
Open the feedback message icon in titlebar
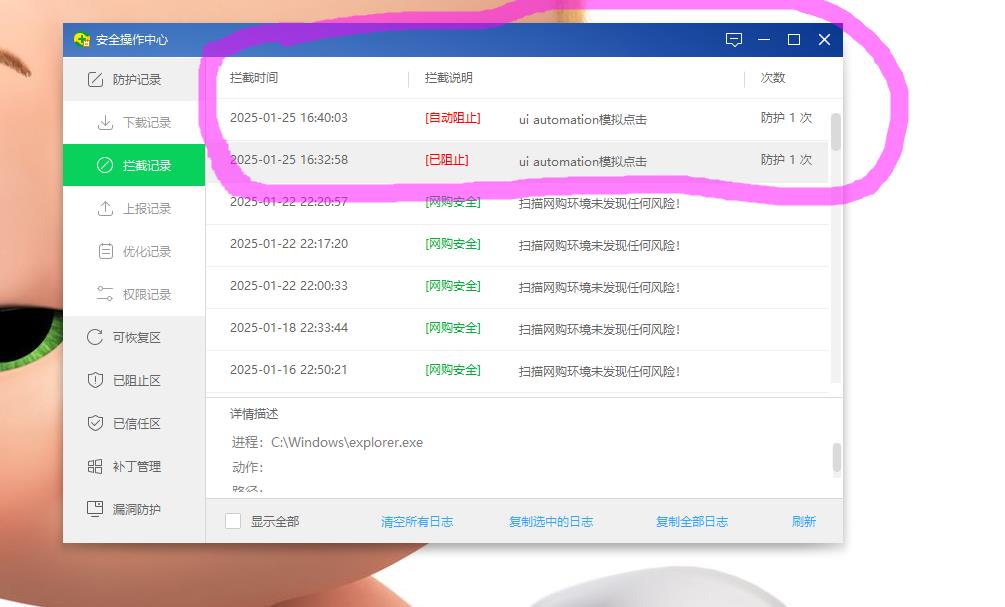735,40
